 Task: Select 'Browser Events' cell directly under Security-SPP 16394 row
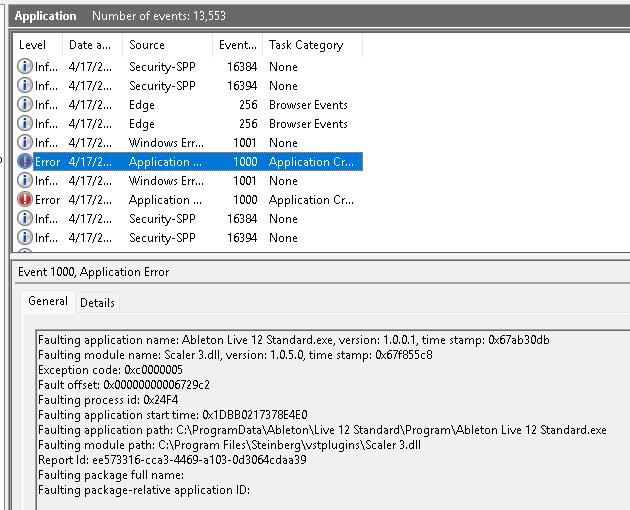[308, 105]
